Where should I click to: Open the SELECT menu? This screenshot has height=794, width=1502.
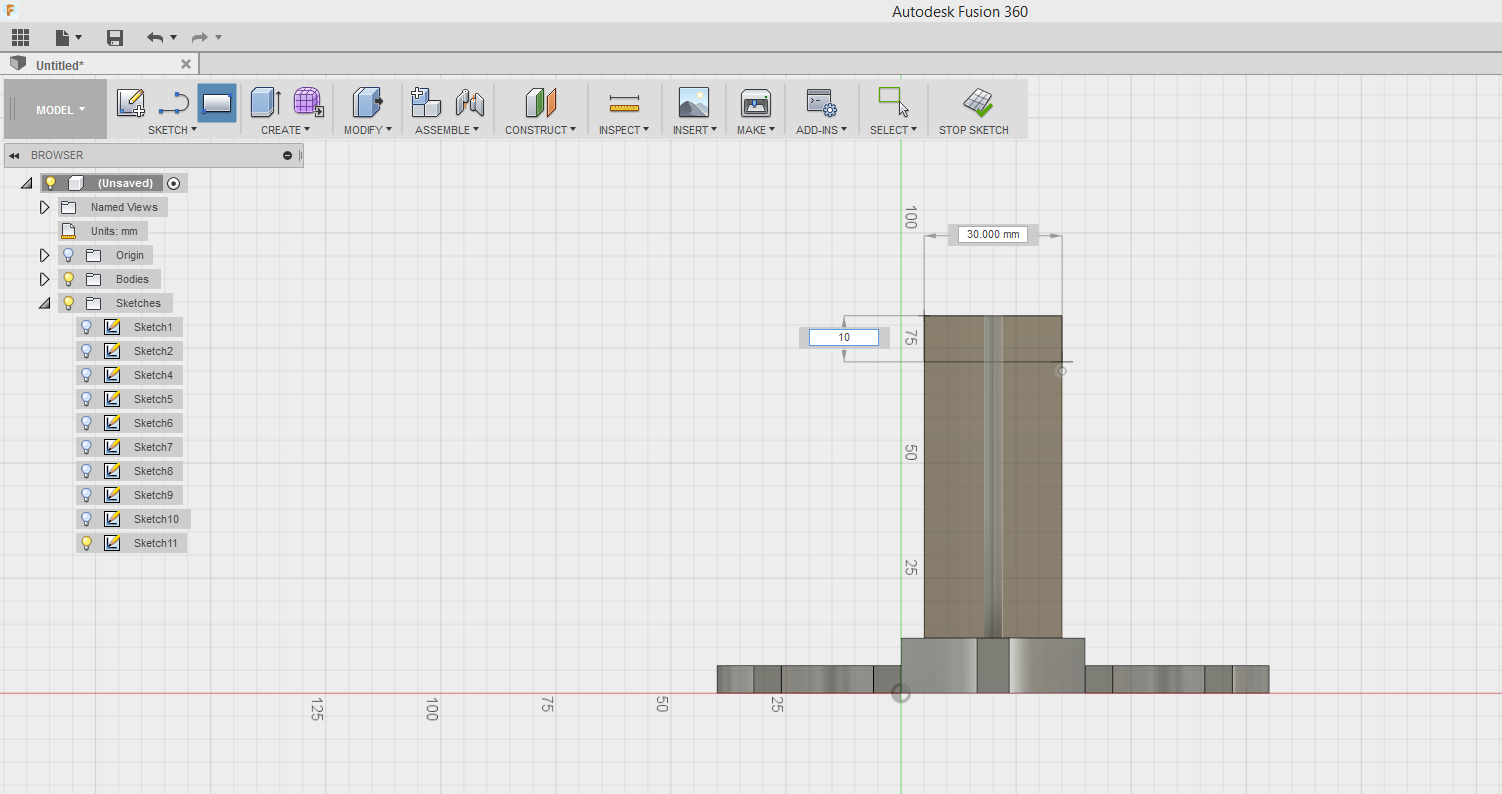pos(893,130)
